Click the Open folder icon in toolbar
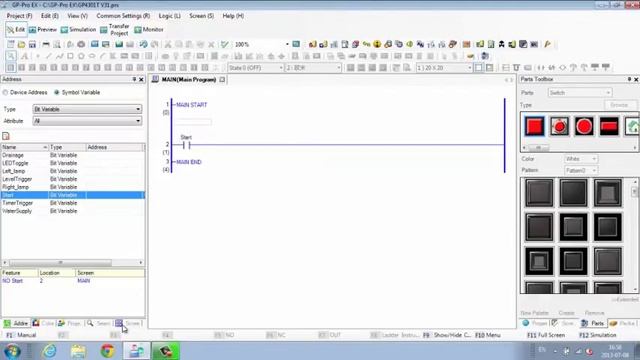Screen dimensions: 640x360 [x=21, y=44]
